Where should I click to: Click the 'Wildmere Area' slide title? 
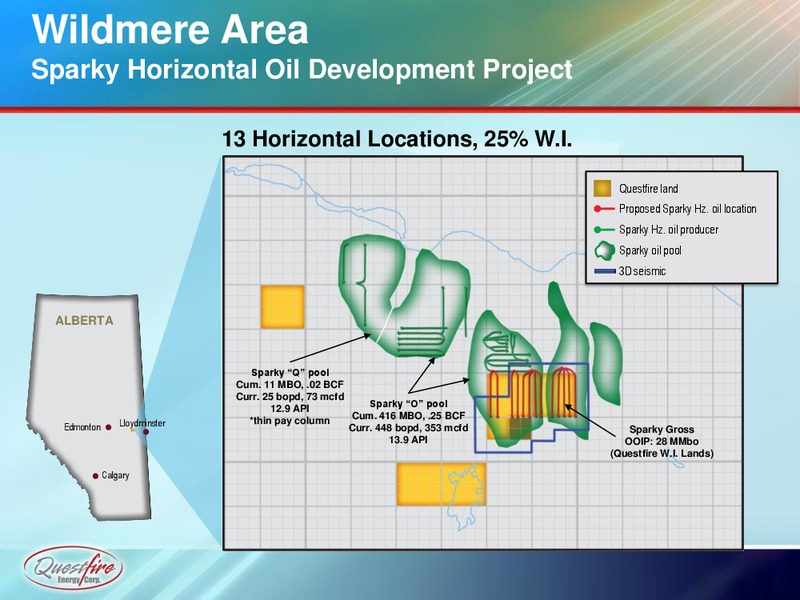pos(170,30)
